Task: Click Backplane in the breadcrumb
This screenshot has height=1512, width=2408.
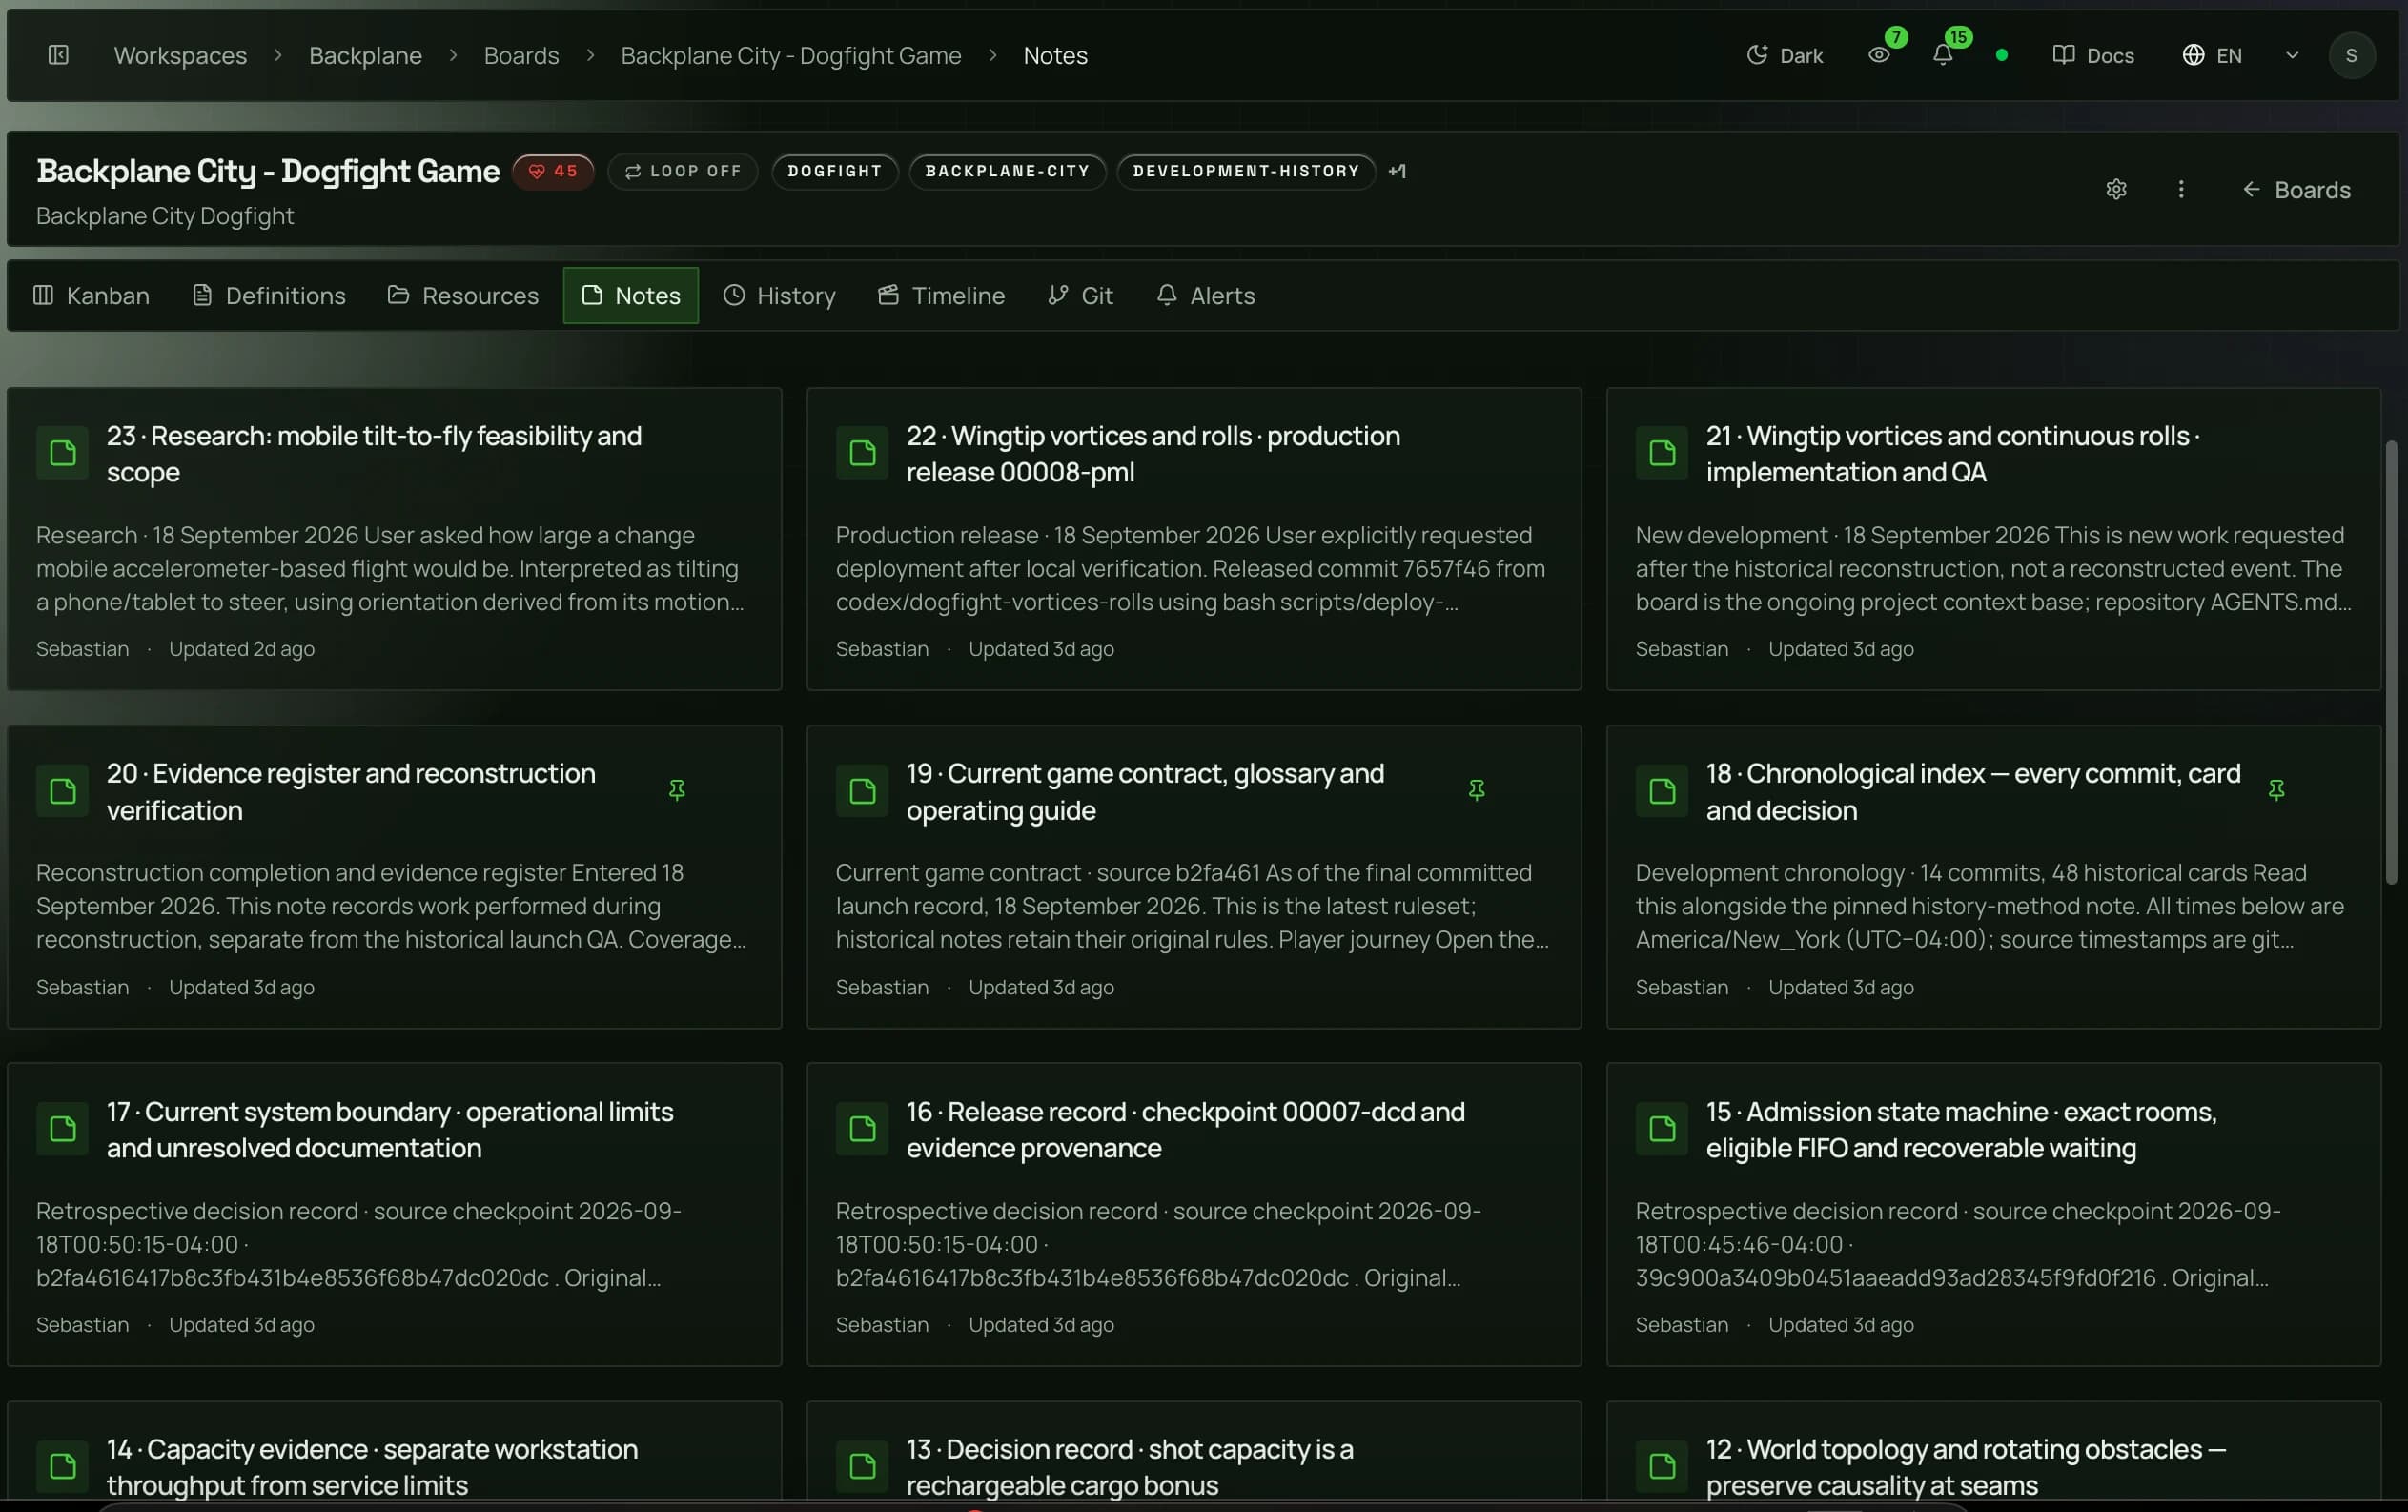Action: pyautogui.click(x=365, y=55)
